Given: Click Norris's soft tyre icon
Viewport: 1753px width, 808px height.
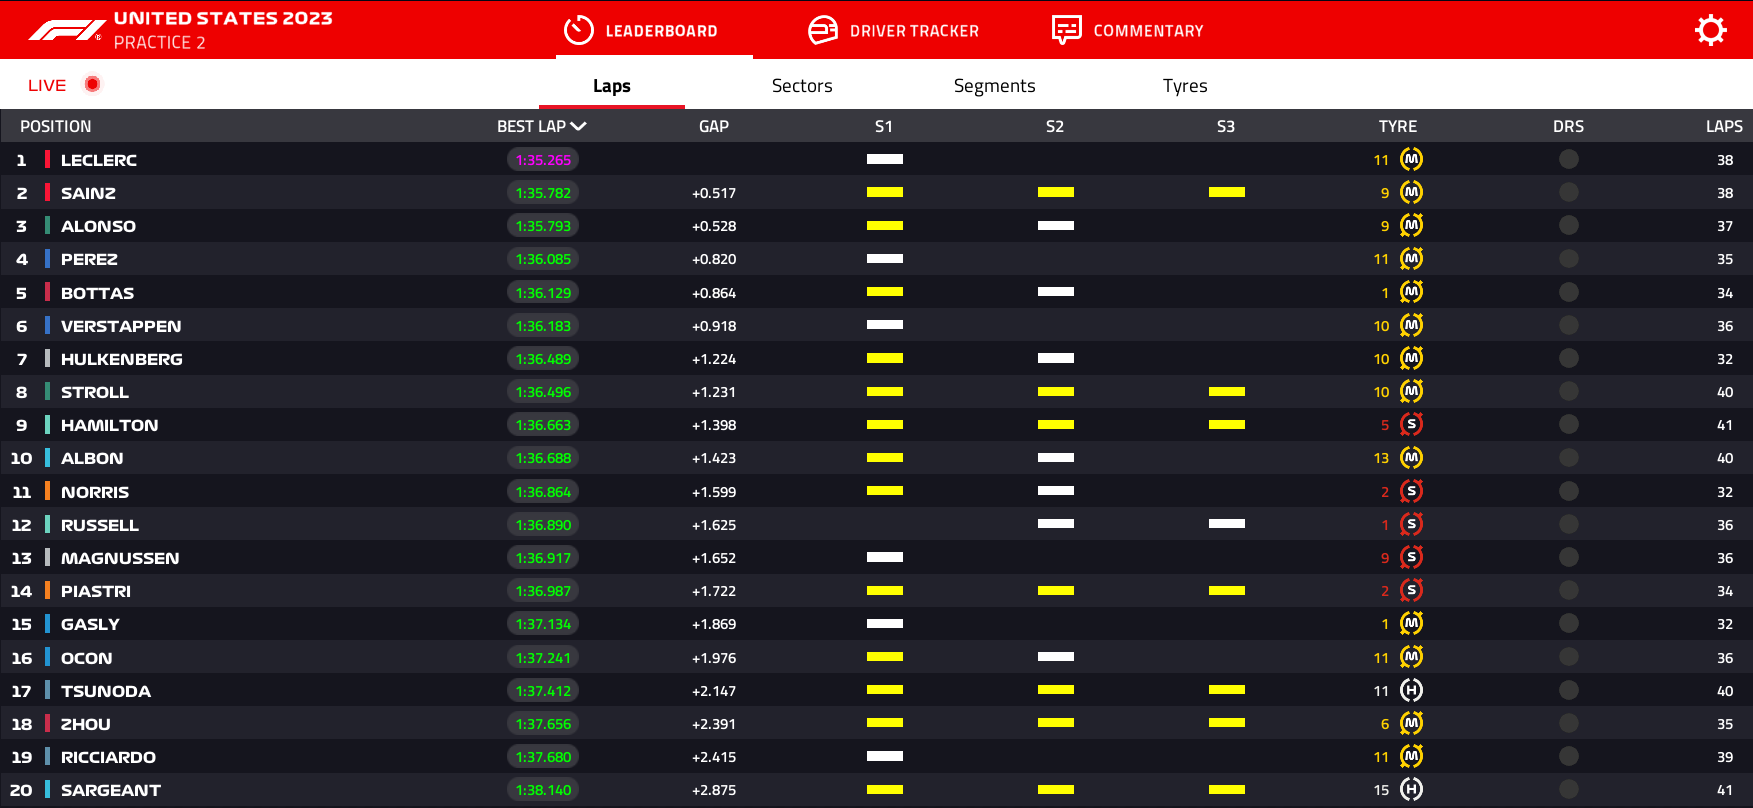Looking at the screenshot, I should coord(1411,491).
